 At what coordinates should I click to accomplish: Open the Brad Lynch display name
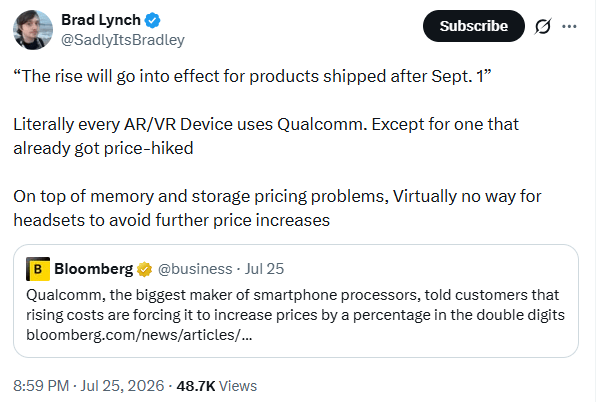tap(101, 20)
